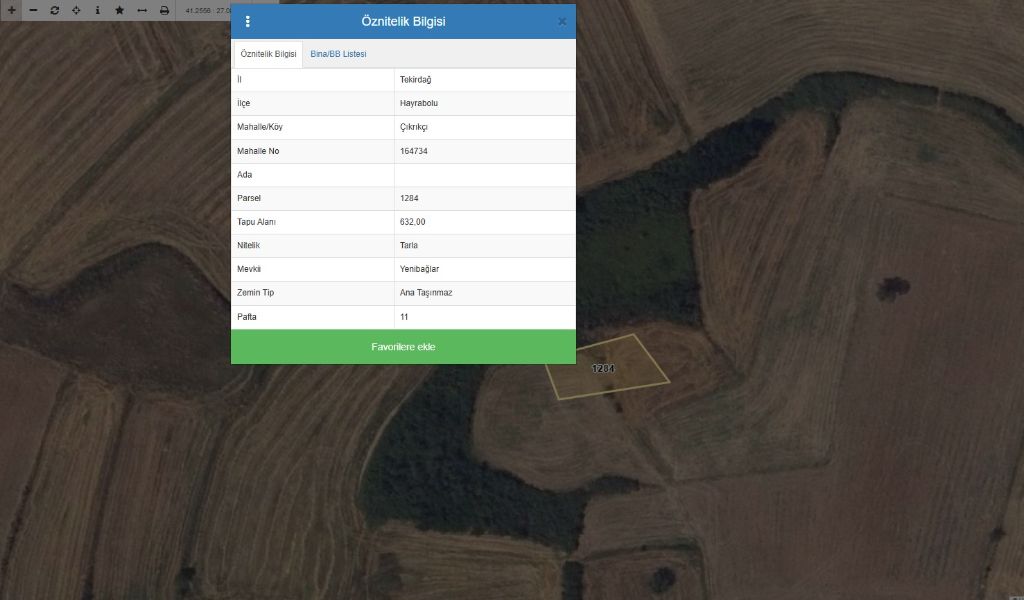
Task: Close the Öznitelik Bilgisi panel
Action: click(x=562, y=21)
